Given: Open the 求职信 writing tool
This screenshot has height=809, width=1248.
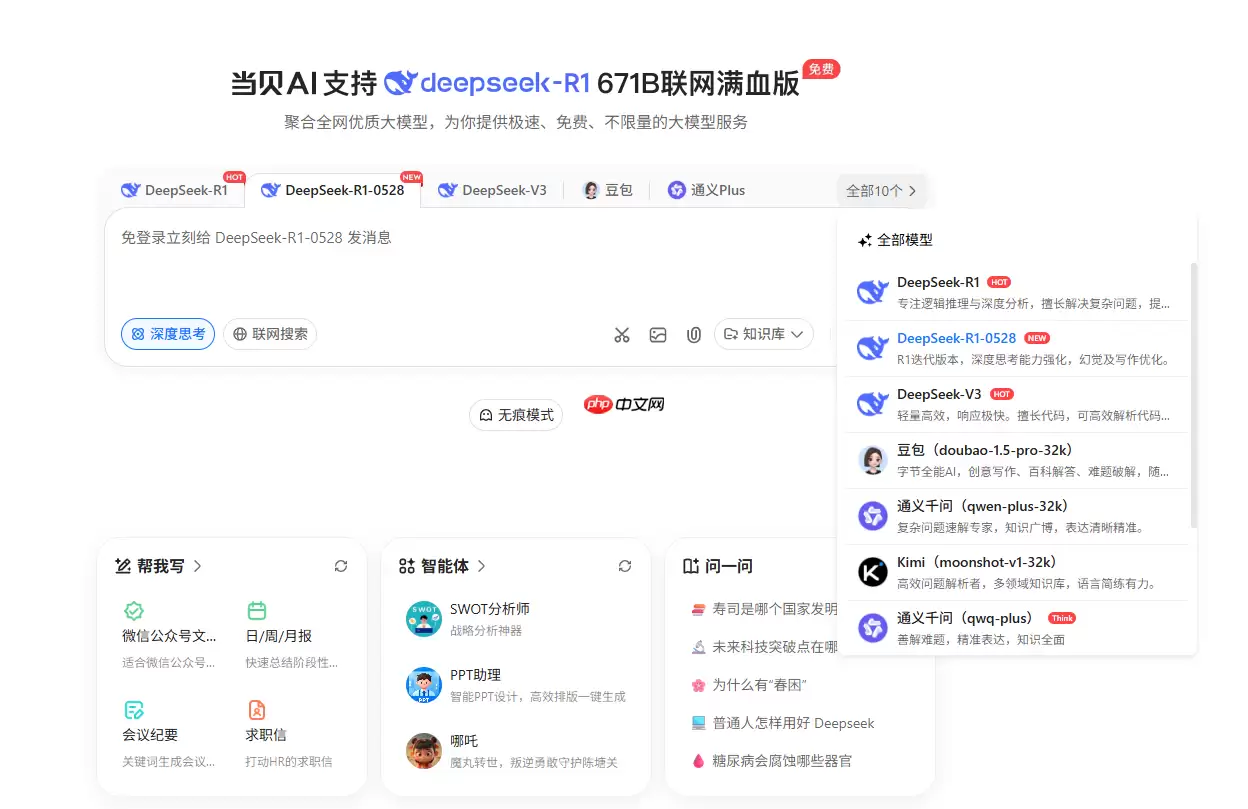Looking at the screenshot, I should 265,735.
